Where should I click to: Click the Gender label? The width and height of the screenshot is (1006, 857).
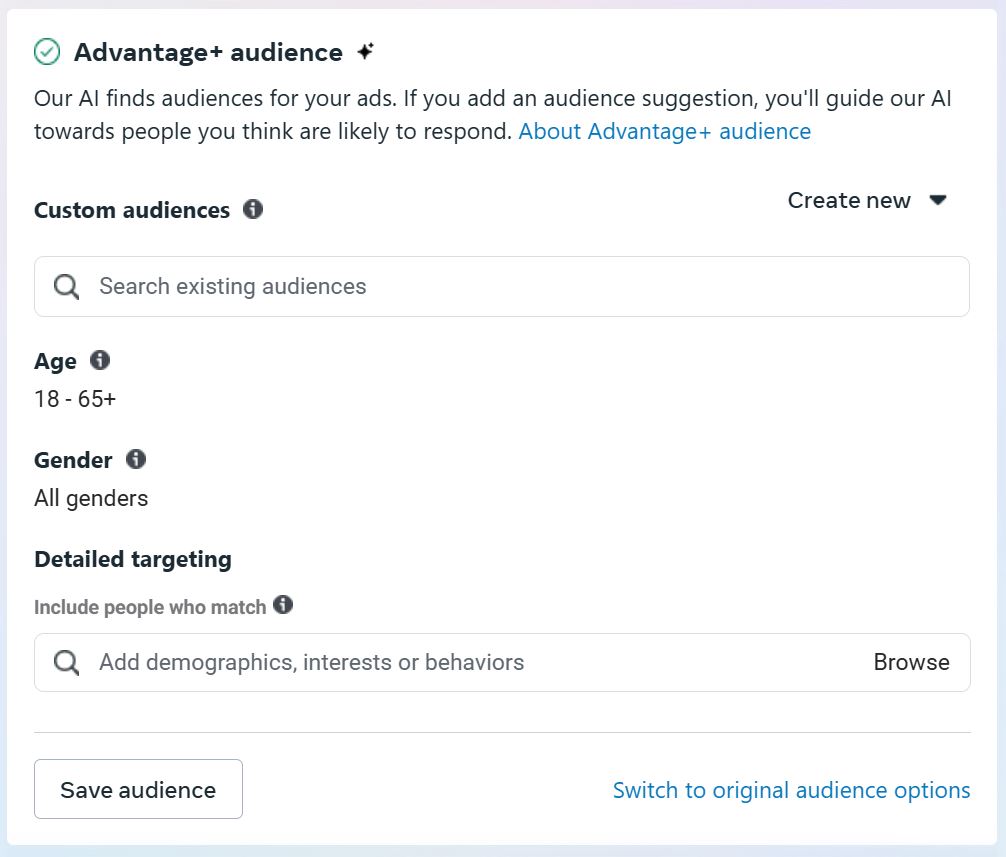pyautogui.click(x=73, y=461)
